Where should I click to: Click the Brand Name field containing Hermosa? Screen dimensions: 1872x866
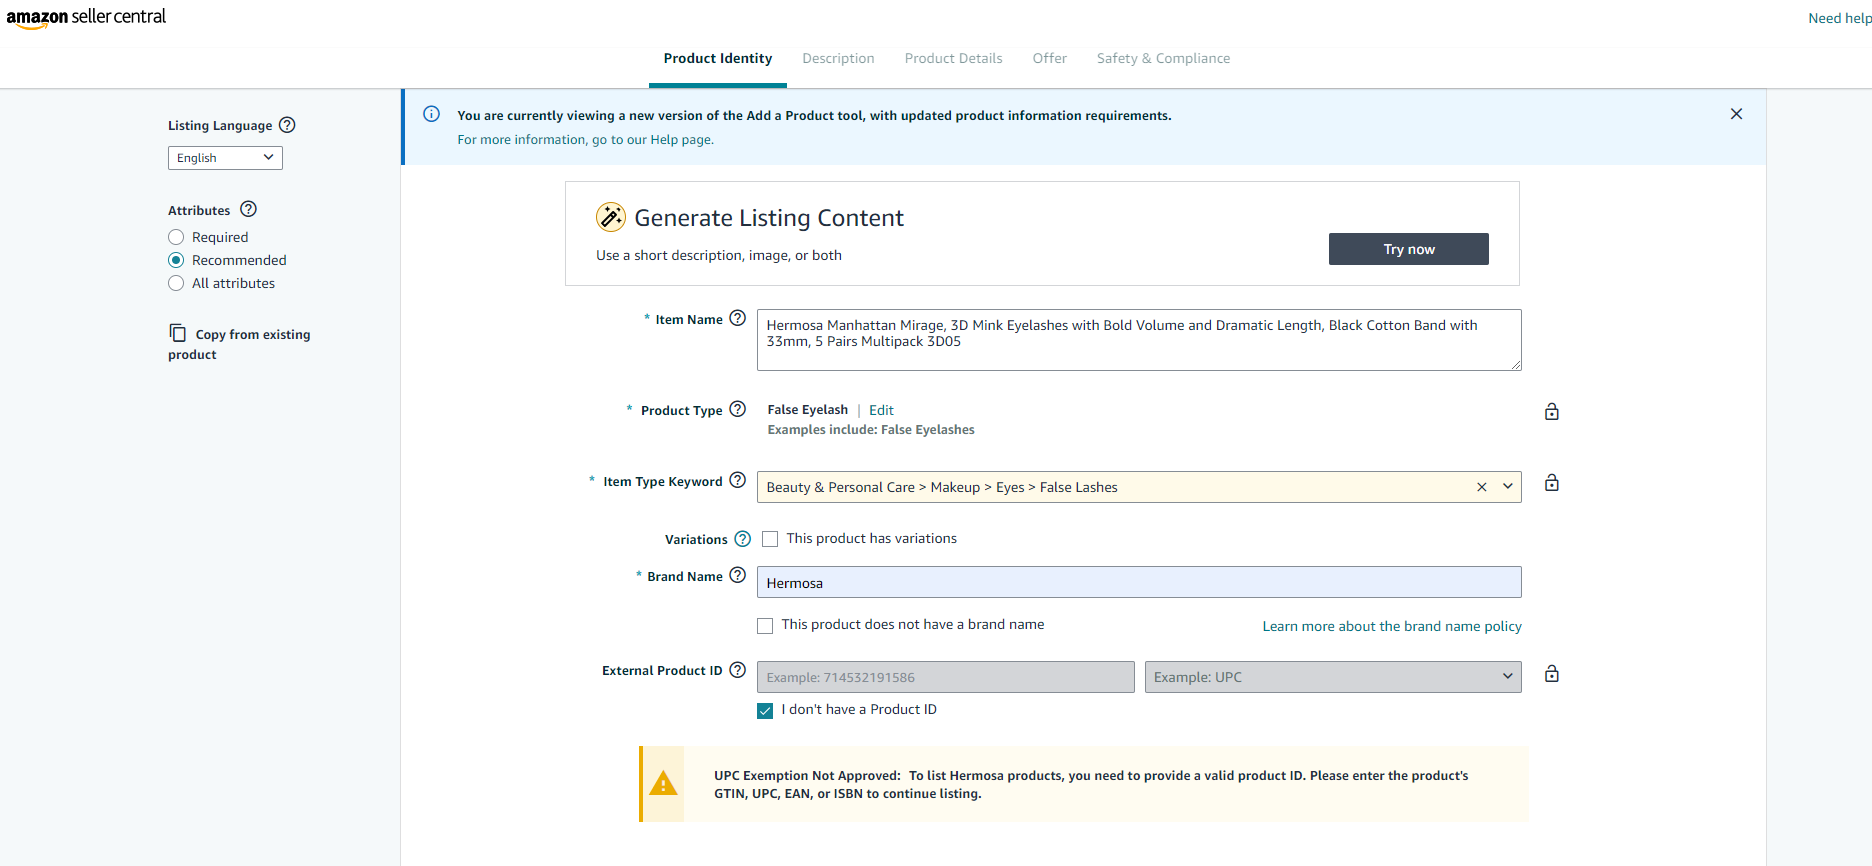pyautogui.click(x=1139, y=583)
